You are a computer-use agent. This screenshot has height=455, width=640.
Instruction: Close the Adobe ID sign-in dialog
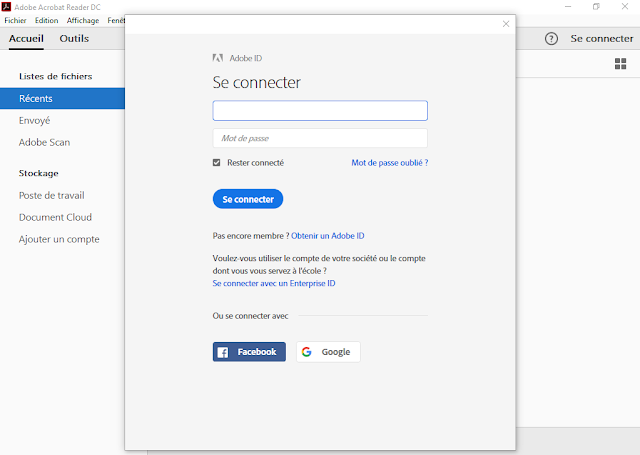coord(506,24)
